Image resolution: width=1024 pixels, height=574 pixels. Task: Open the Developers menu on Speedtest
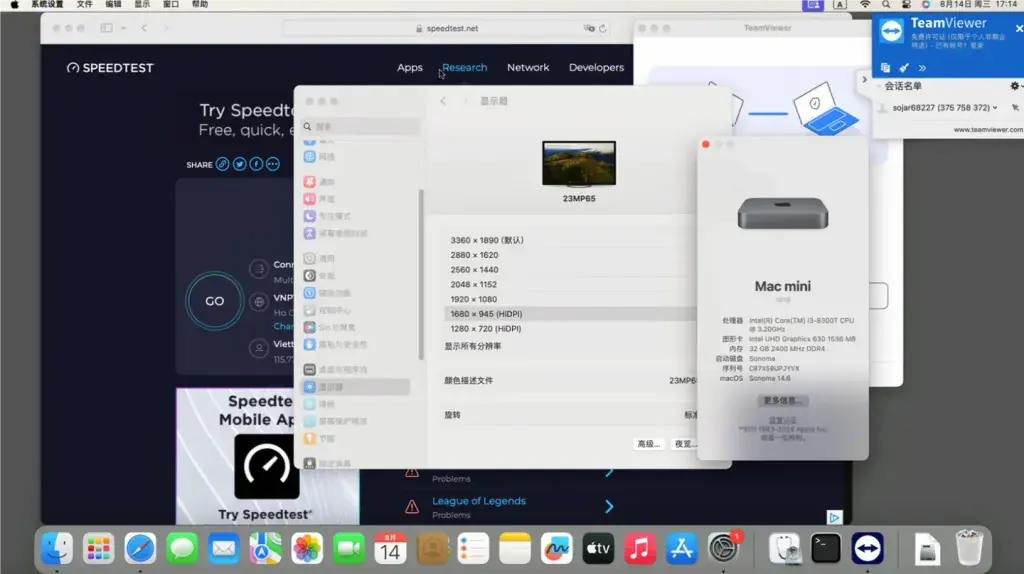(x=596, y=67)
